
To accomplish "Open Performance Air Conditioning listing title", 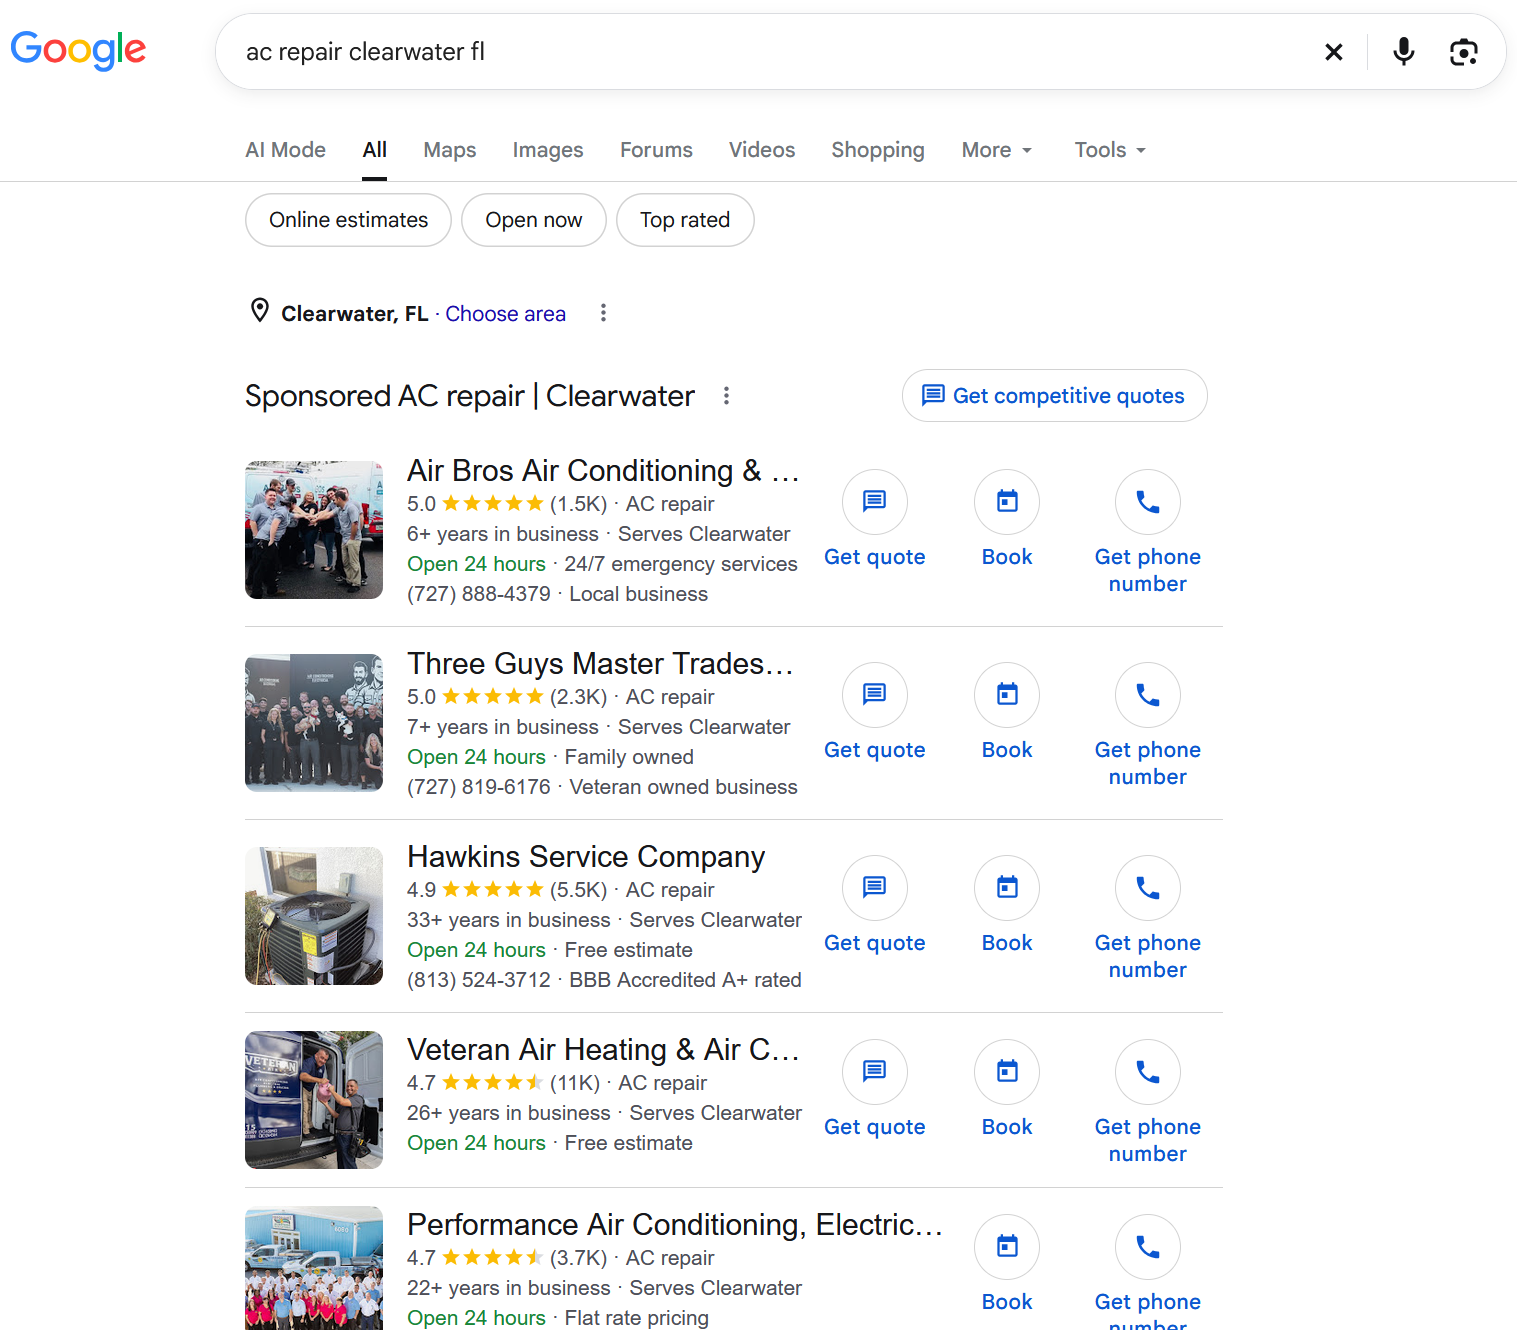I will [x=675, y=1224].
